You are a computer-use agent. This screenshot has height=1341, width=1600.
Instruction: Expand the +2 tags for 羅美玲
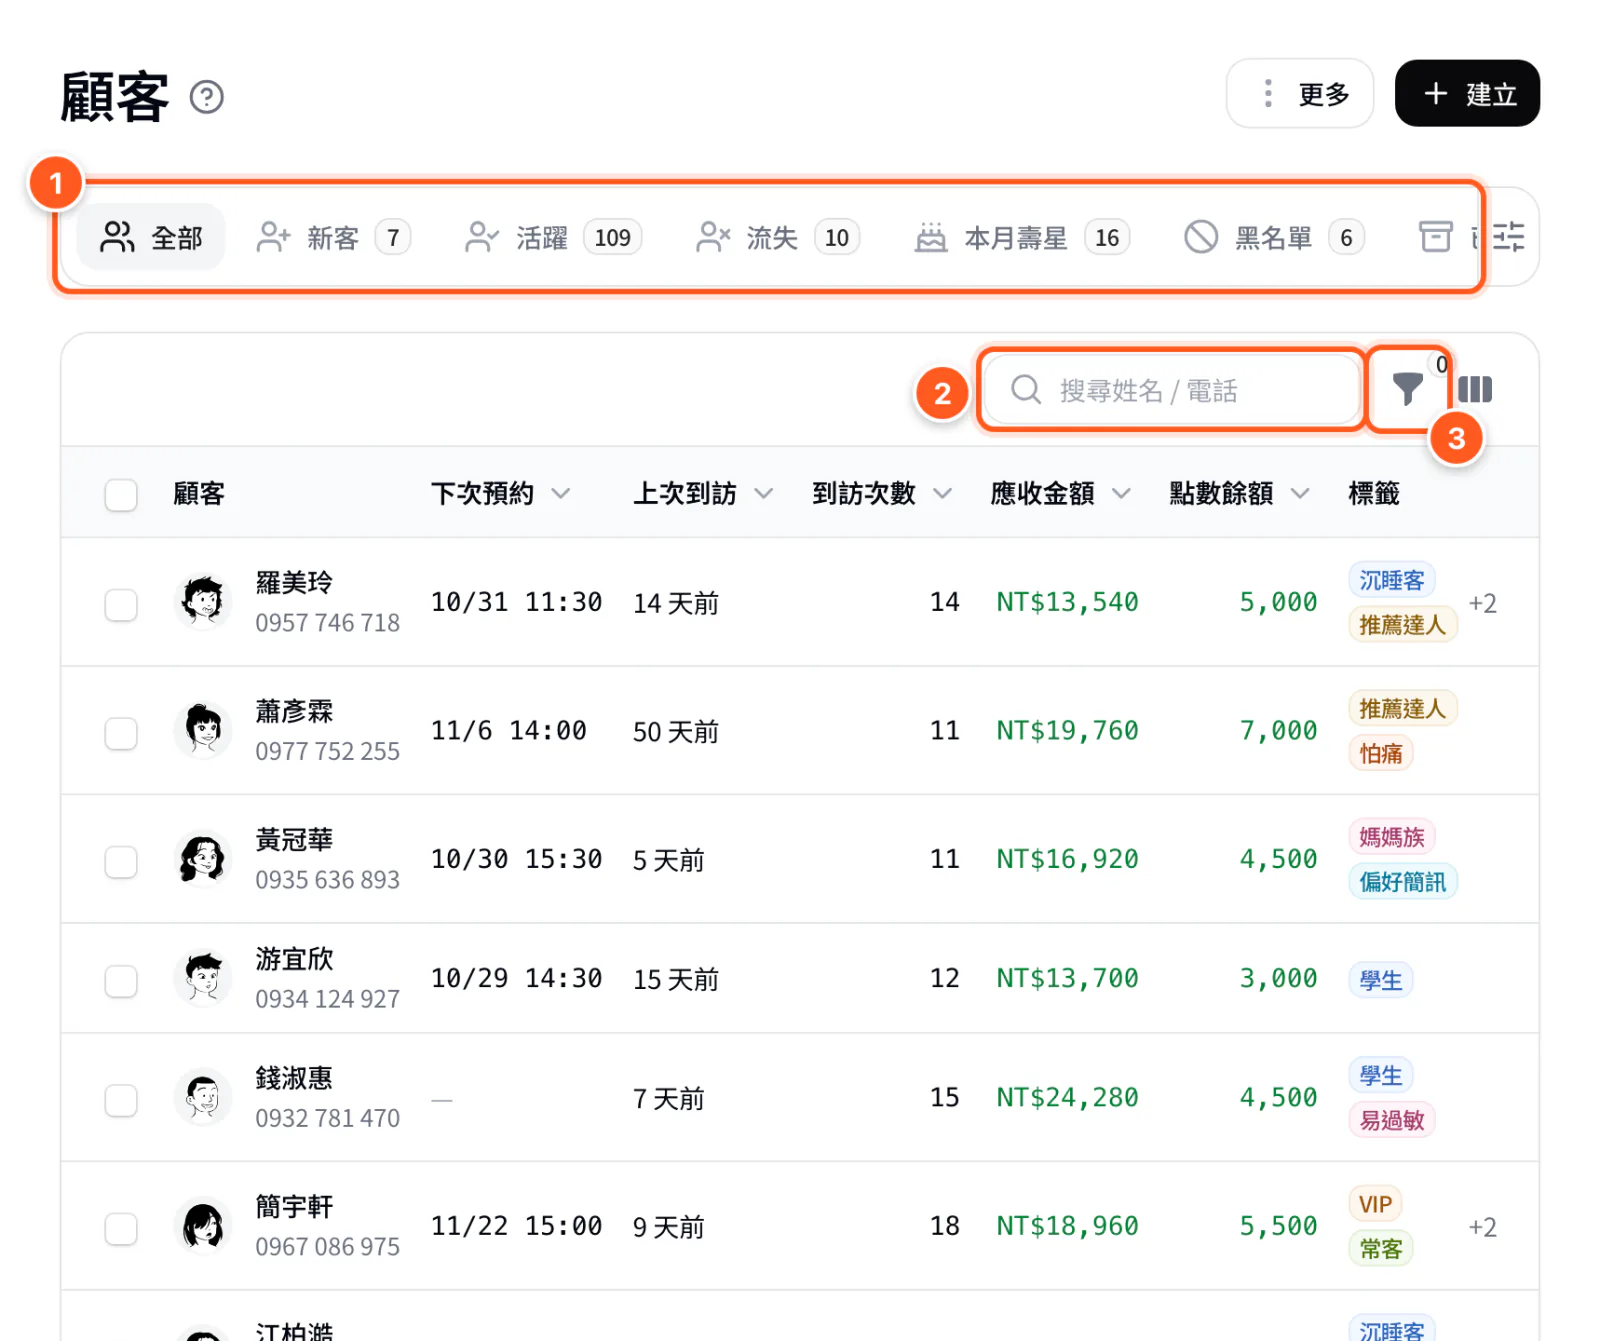pyautogui.click(x=1482, y=603)
